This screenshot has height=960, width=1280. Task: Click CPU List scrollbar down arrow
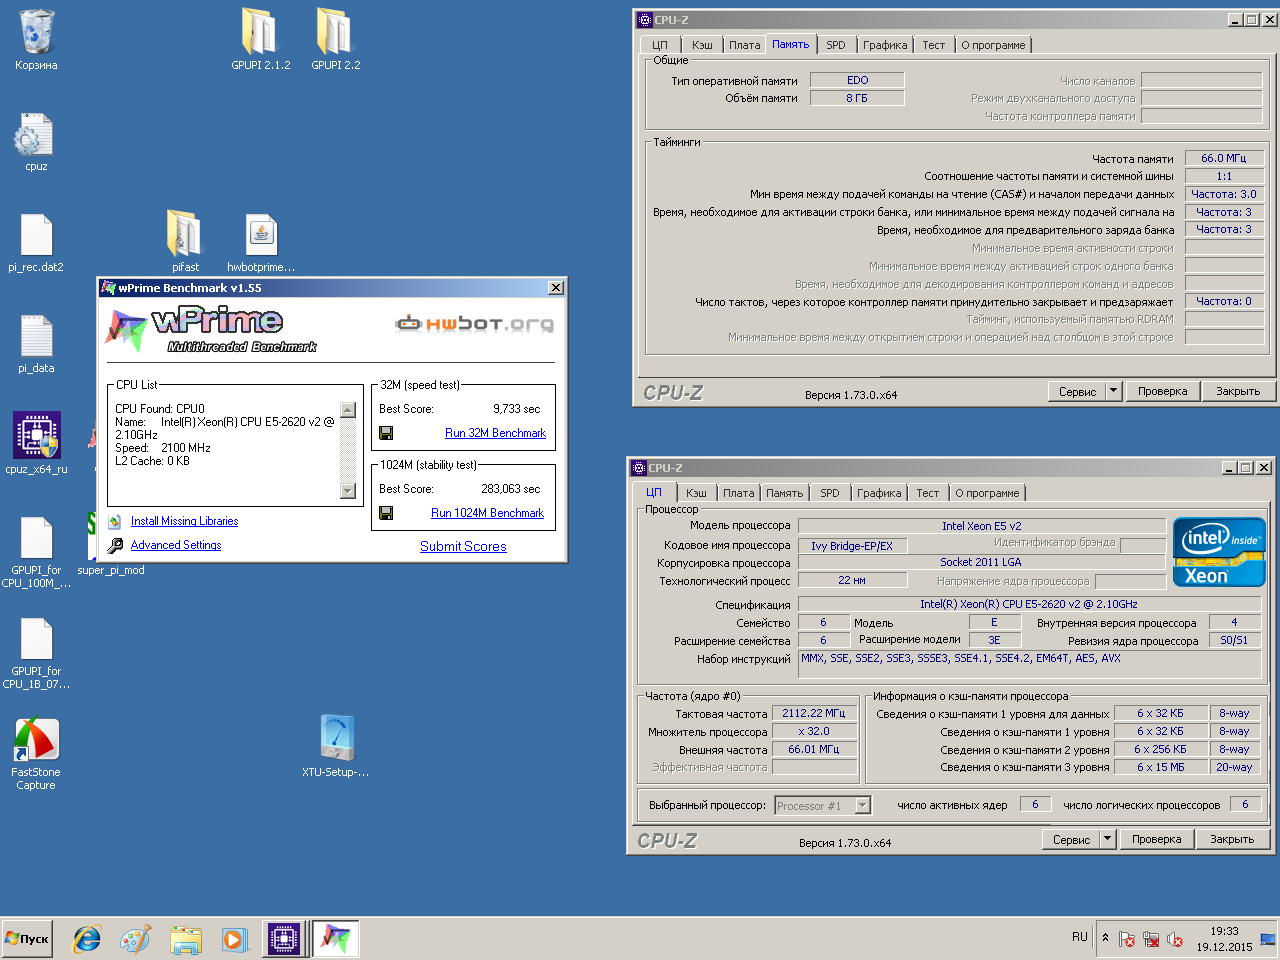point(348,491)
